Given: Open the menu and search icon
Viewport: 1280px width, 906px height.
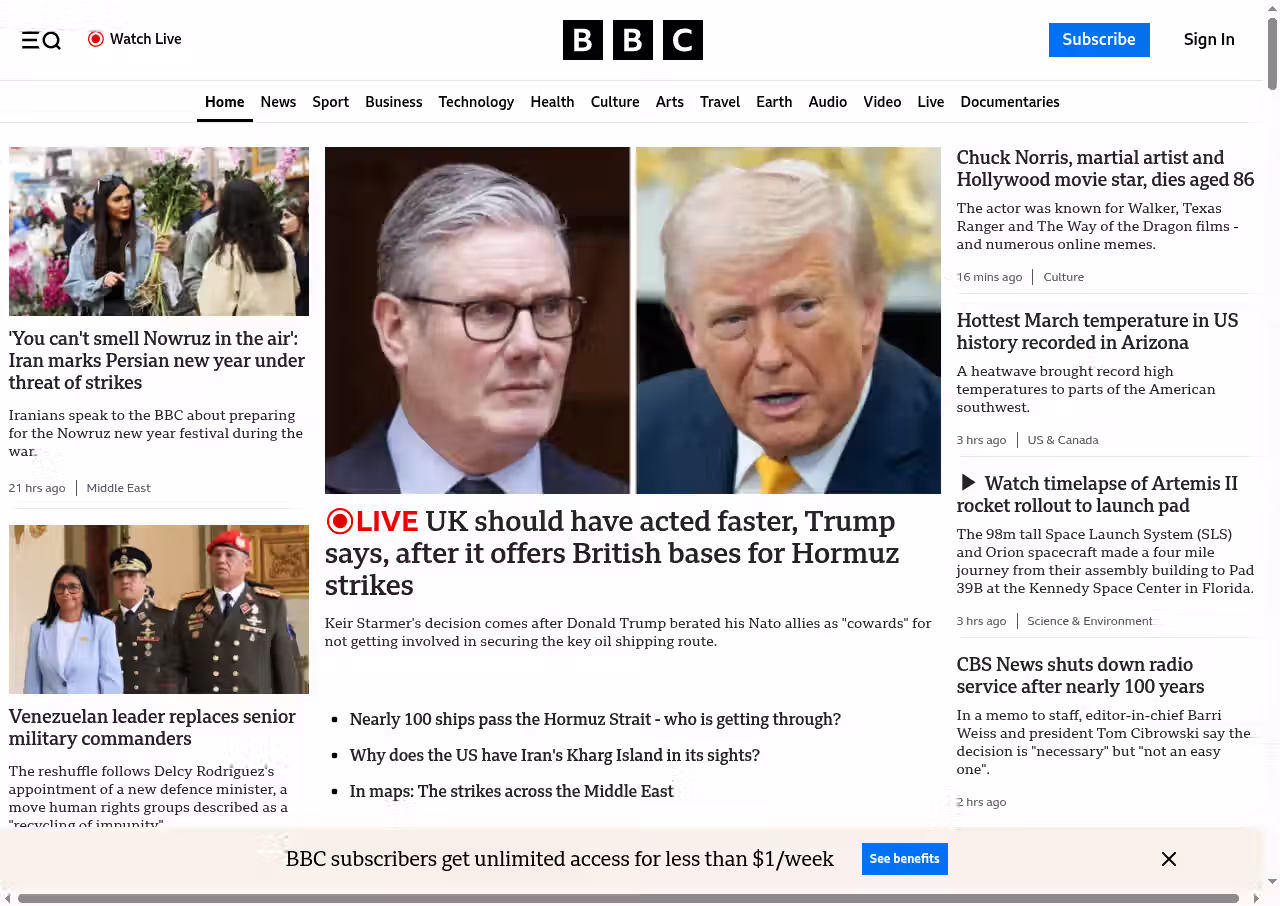Looking at the screenshot, I should 41,40.
